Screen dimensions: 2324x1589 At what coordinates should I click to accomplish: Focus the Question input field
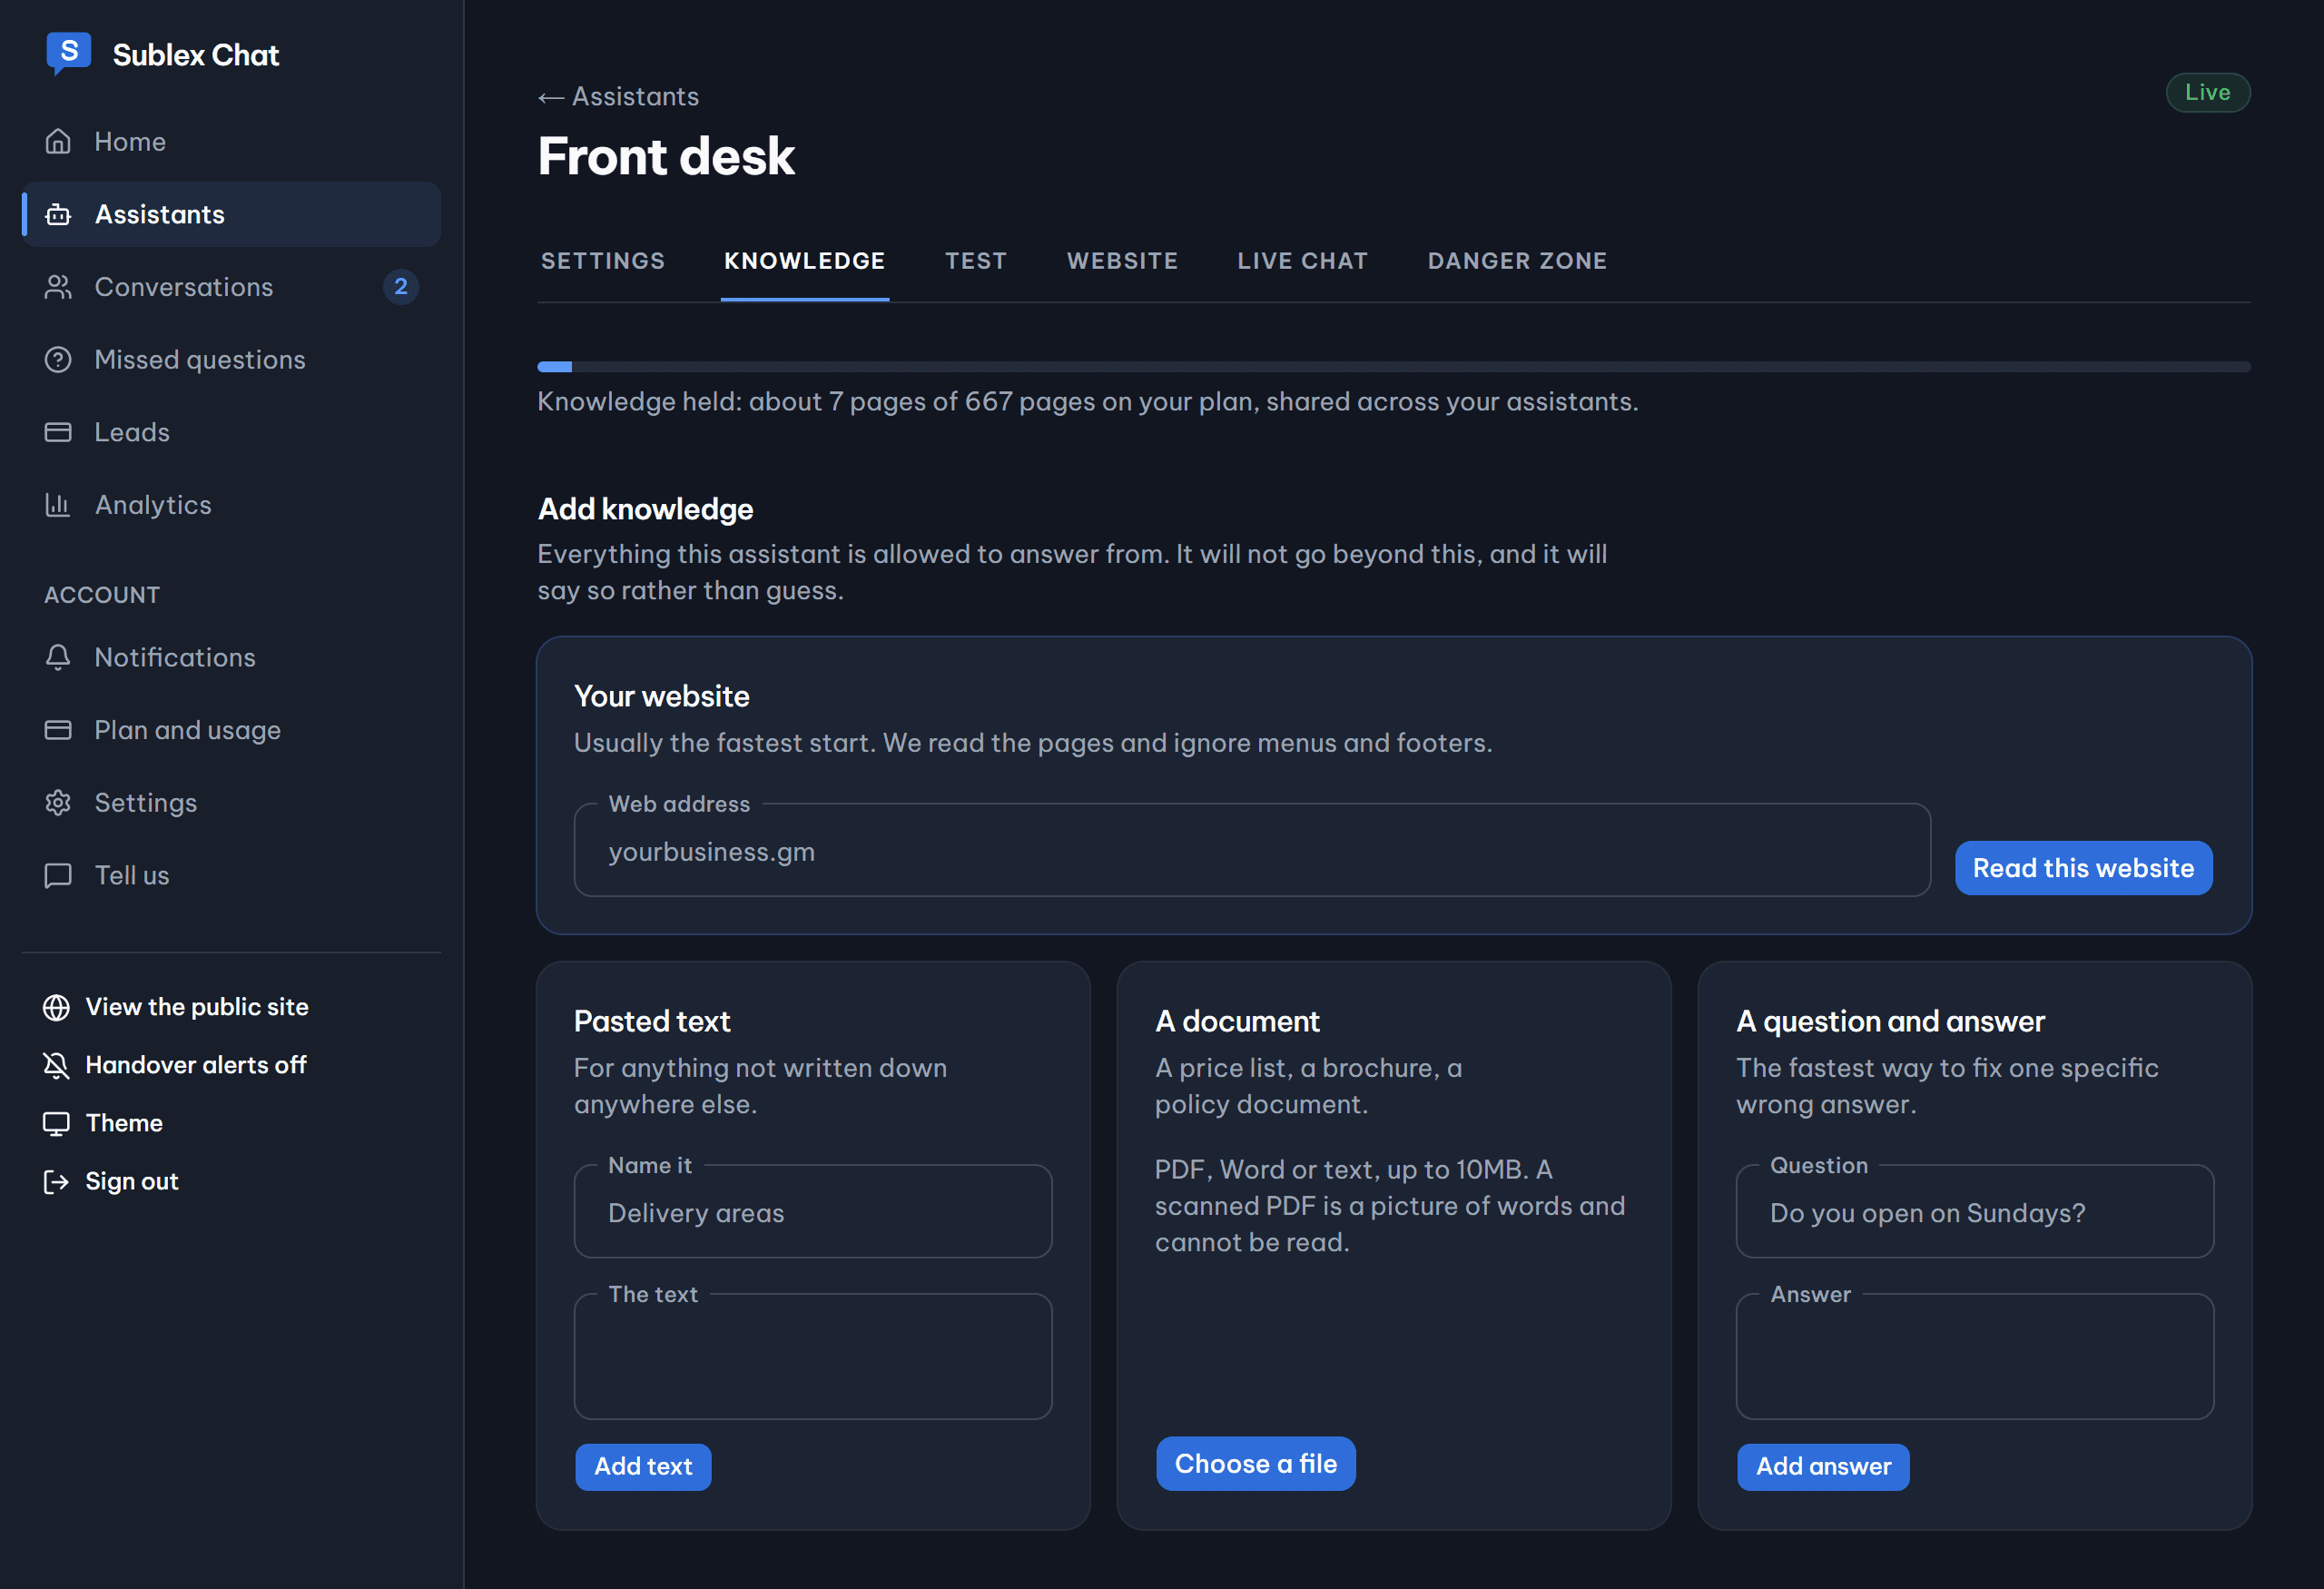[x=1975, y=1212]
